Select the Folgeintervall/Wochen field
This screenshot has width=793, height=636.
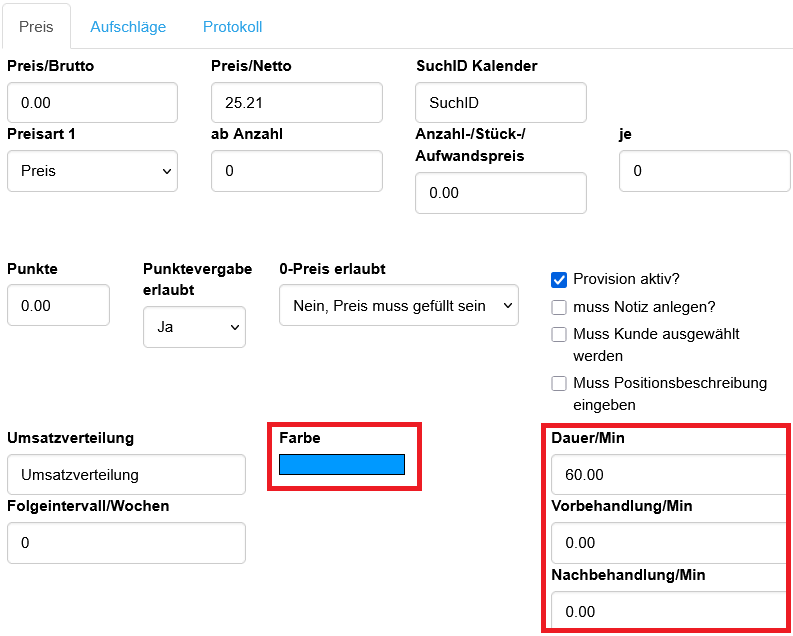[x=125, y=543]
